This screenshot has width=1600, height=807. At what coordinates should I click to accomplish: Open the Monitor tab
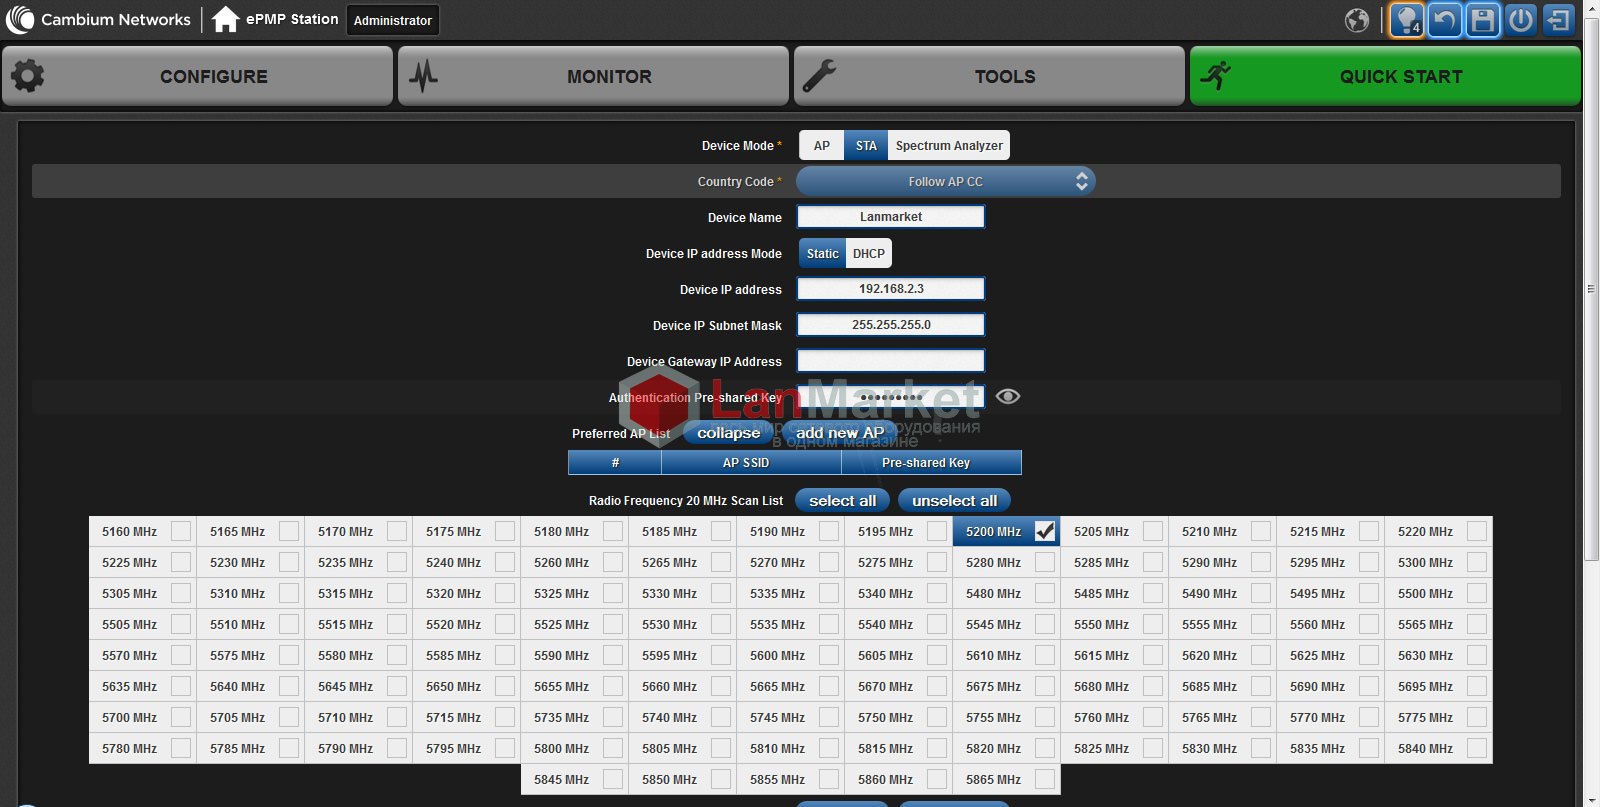pyautogui.click(x=594, y=76)
